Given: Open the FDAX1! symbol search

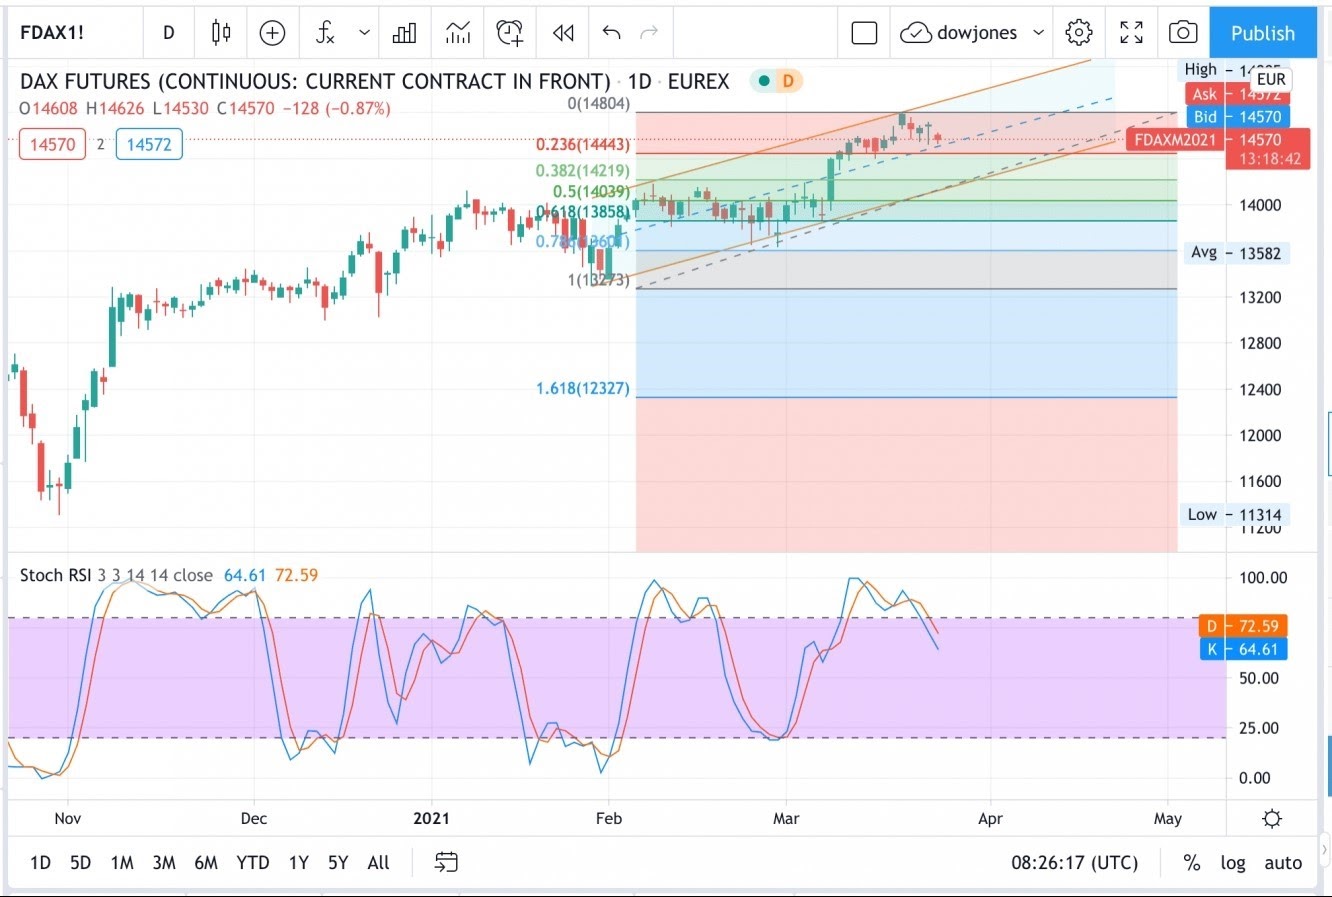Looking at the screenshot, I should tap(52, 33).
